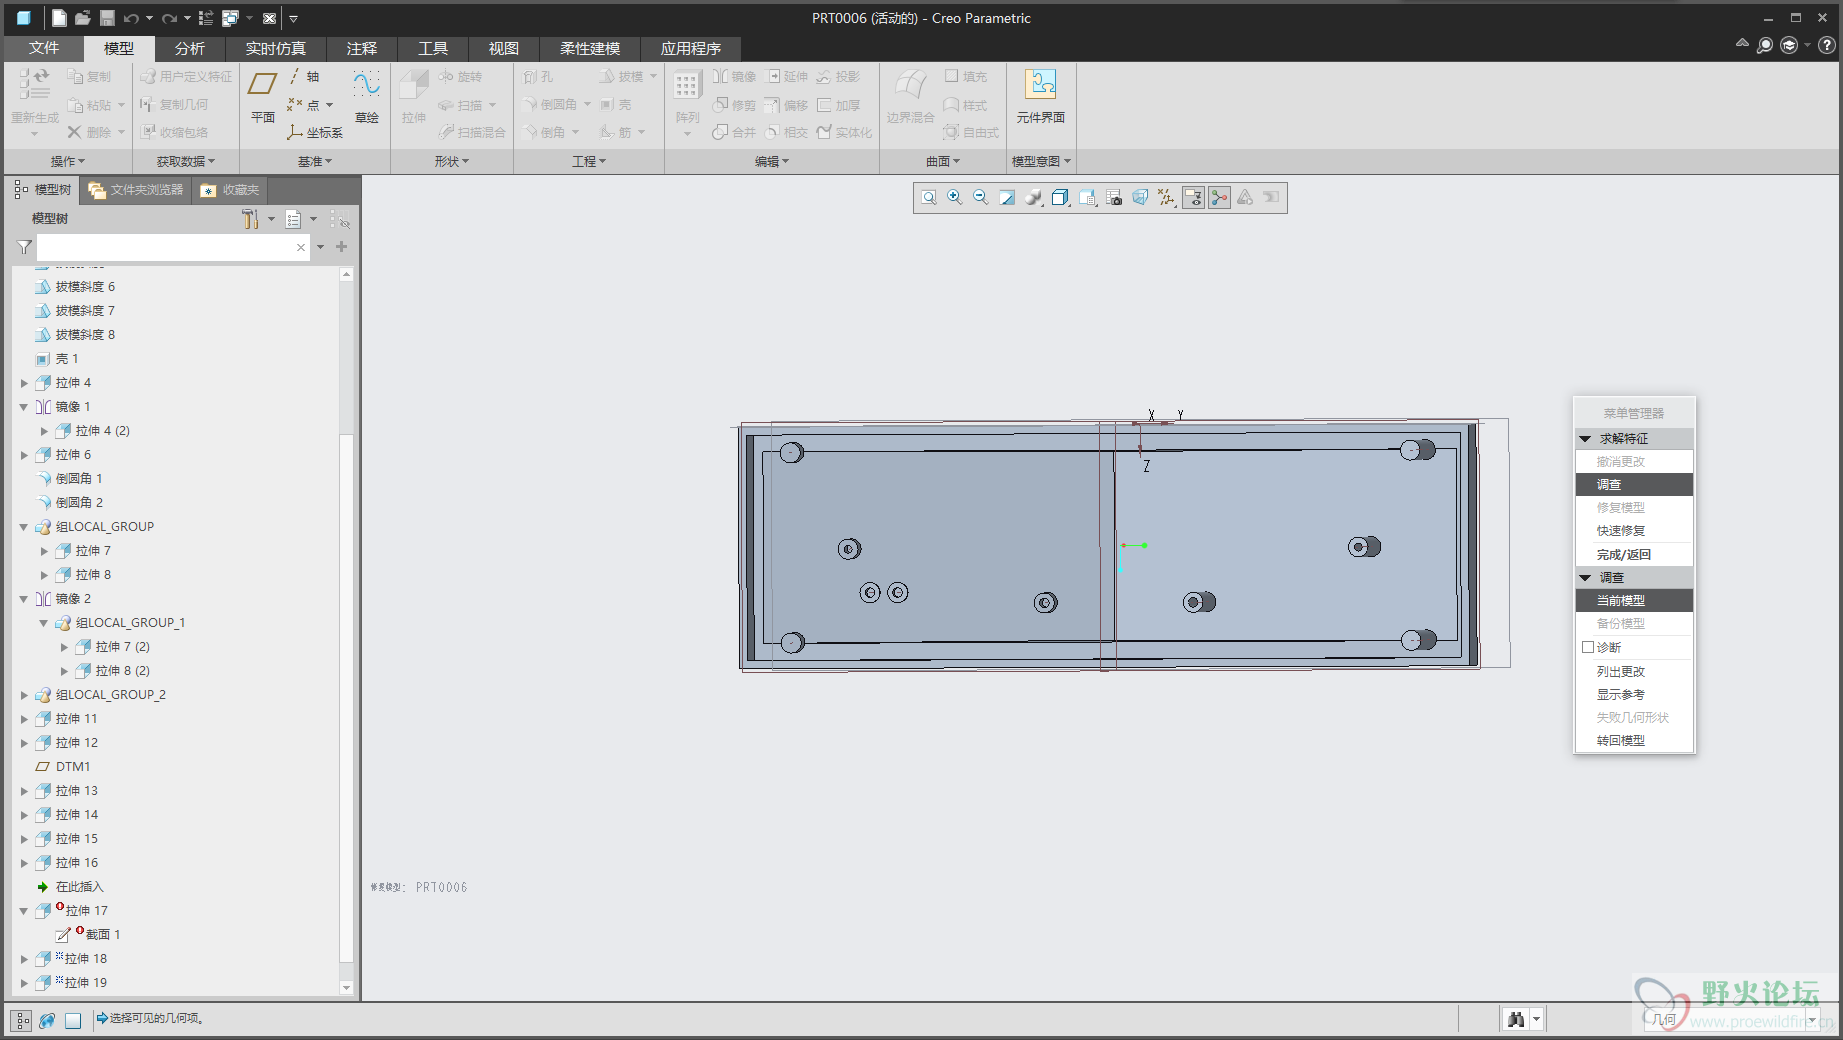Collapse the 镜像 1 tree node

point(24,407)
